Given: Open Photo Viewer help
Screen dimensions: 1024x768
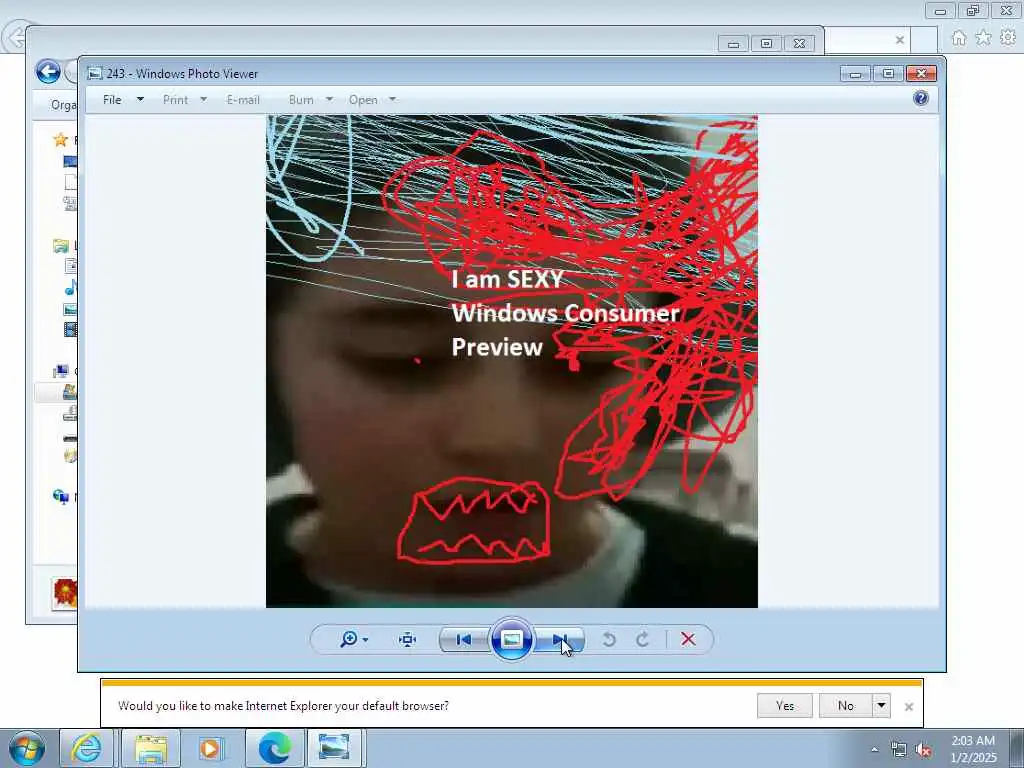Looking at the screenshot, I should pyautogui.click(x=921, y=99).
